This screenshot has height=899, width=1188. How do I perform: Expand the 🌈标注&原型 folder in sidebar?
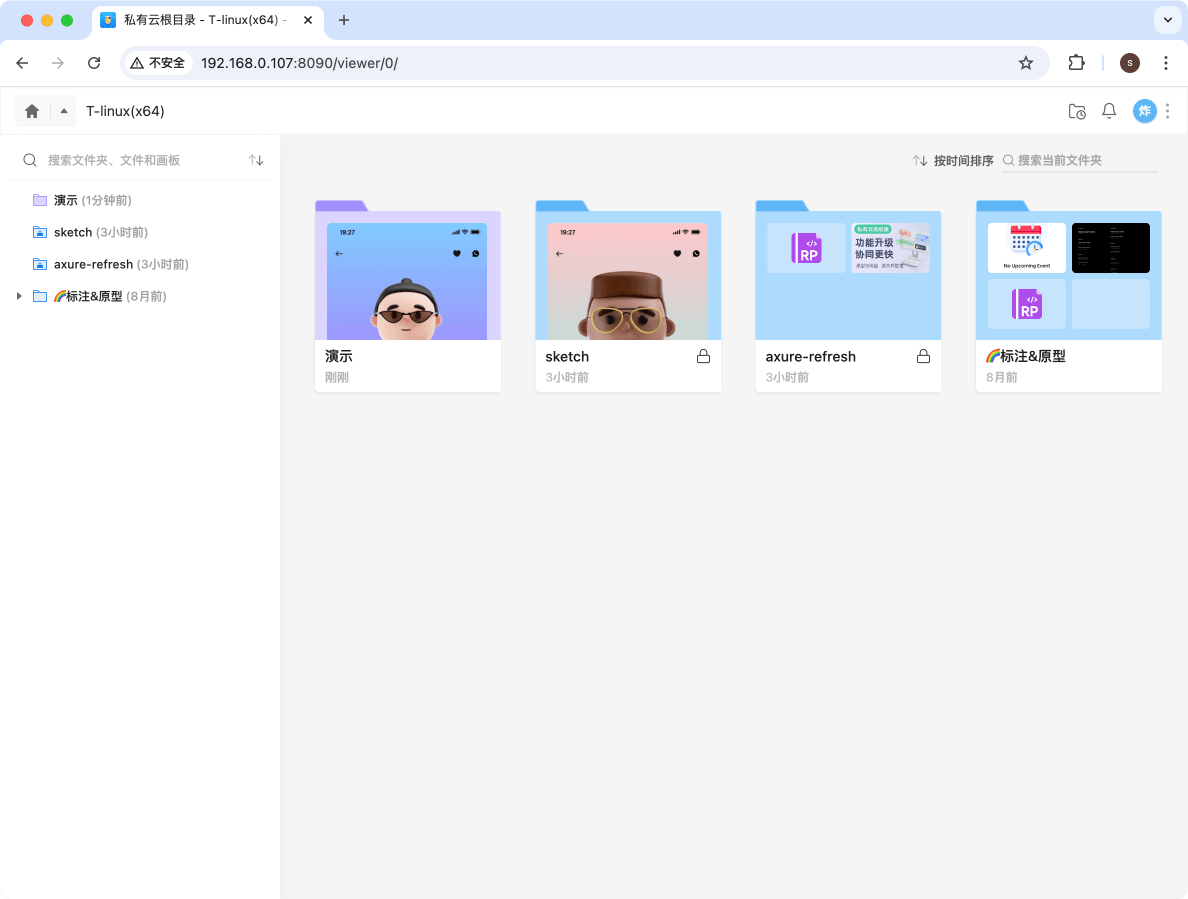(x=18, y=296)
